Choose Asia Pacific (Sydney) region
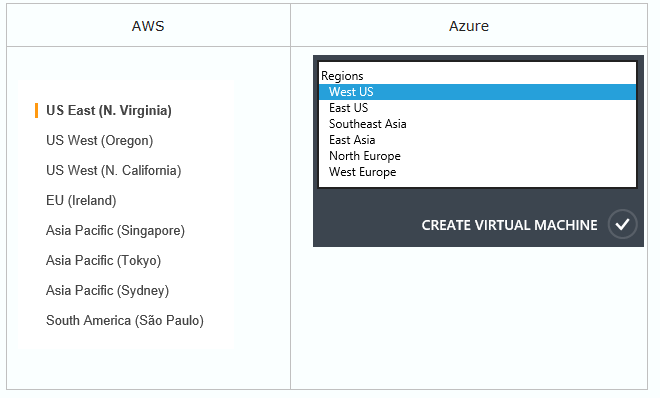 (107, 290)
